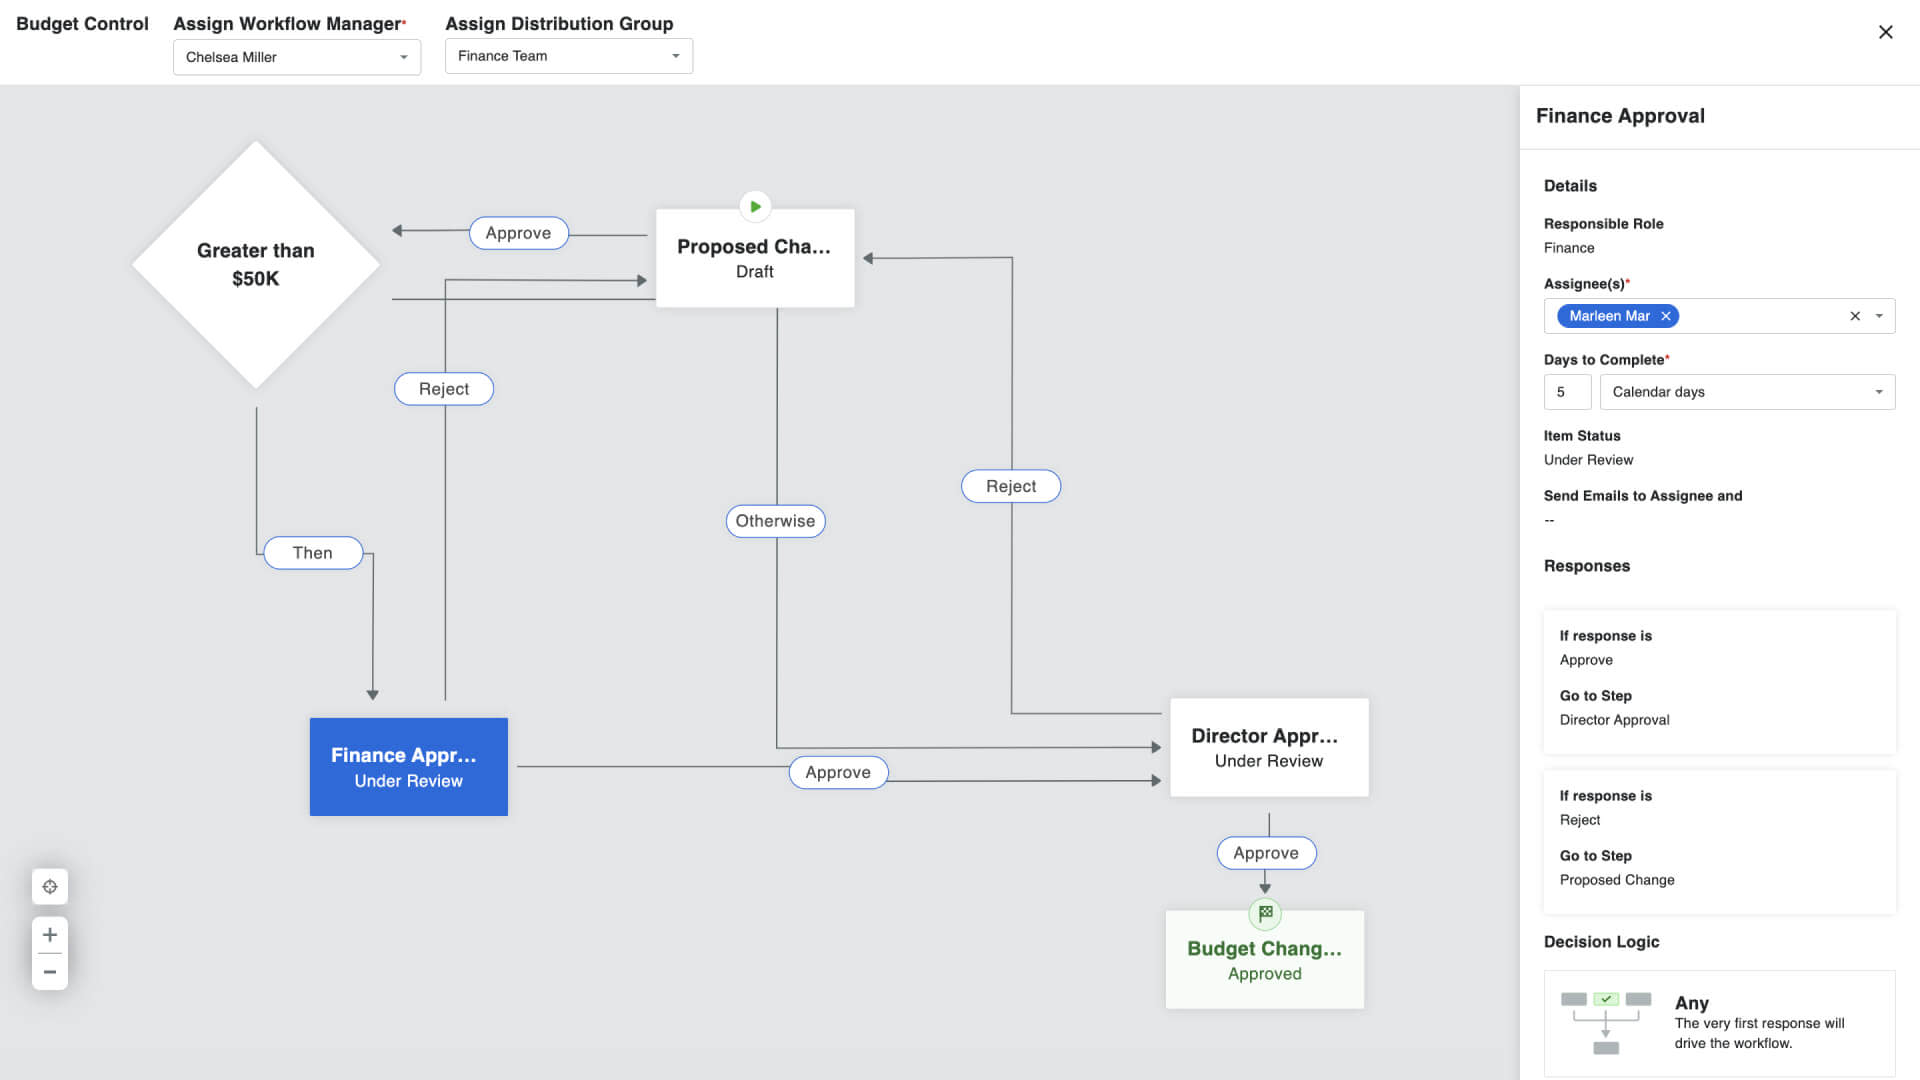Image resolution: width=1920 pixels, height=1080 pixels.
Task: Close the workflow editor with the X
Action: point(1885,32)
